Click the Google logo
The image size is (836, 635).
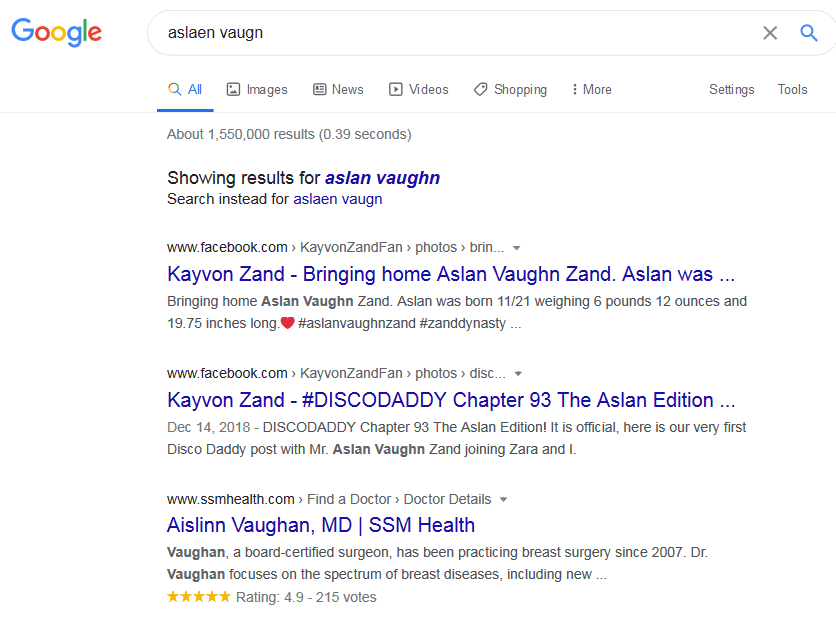56,33
